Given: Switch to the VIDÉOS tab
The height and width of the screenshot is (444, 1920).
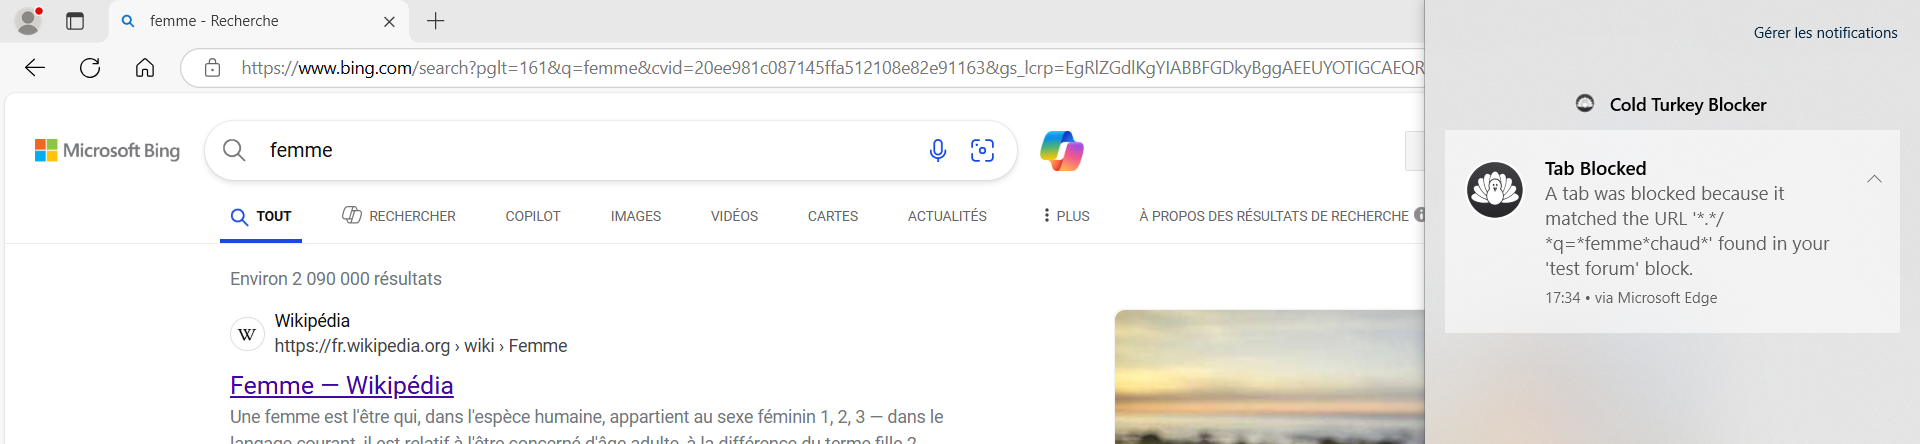Looking at the screenshot, I should (734, 216).
